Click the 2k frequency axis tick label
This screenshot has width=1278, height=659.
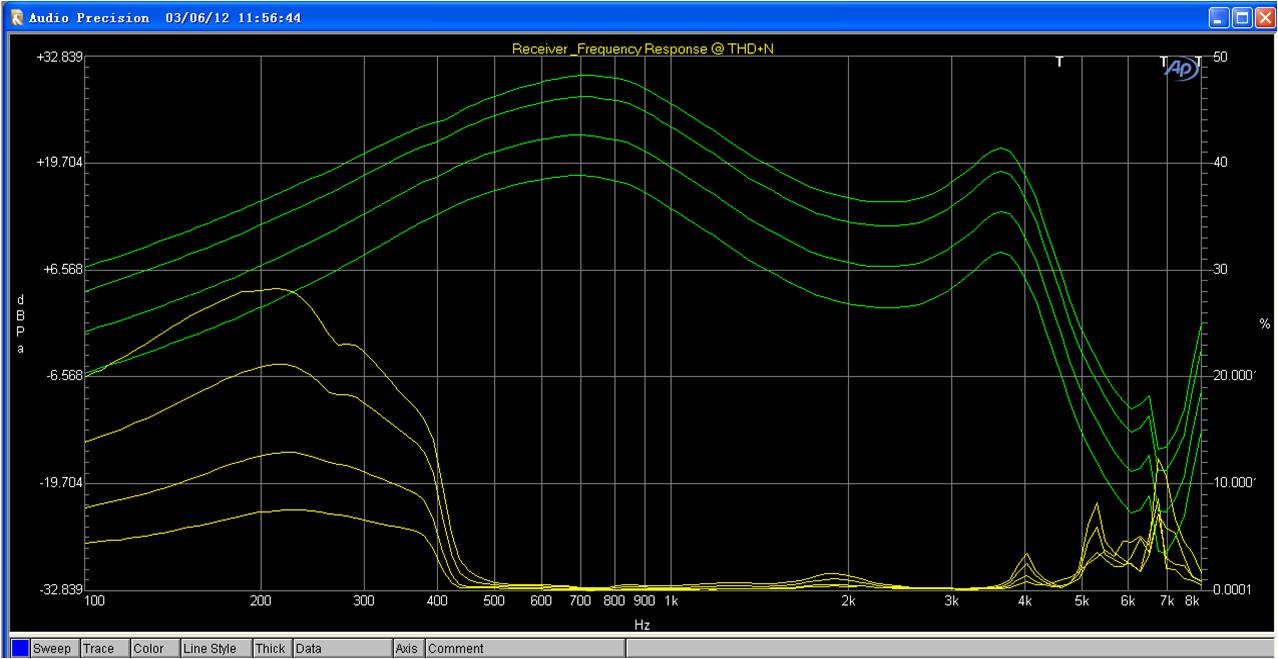click(x=848, y=602)
